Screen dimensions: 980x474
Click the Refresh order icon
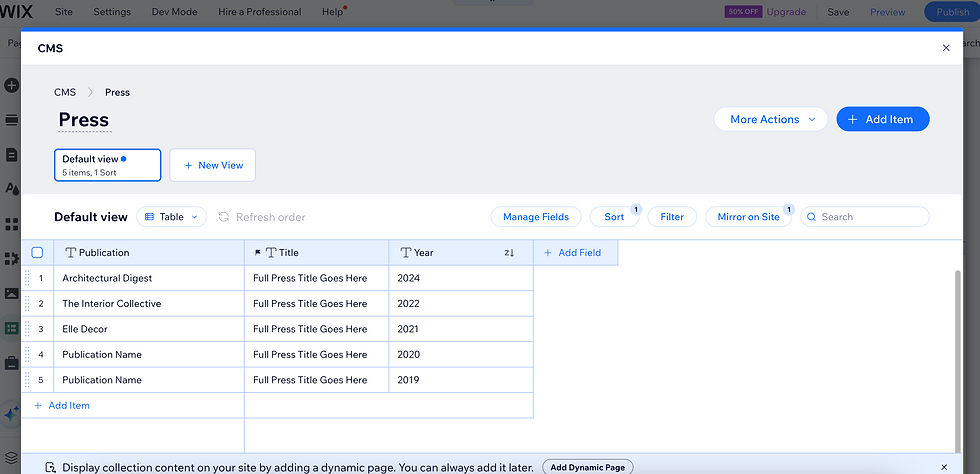[x=224, y=217]
